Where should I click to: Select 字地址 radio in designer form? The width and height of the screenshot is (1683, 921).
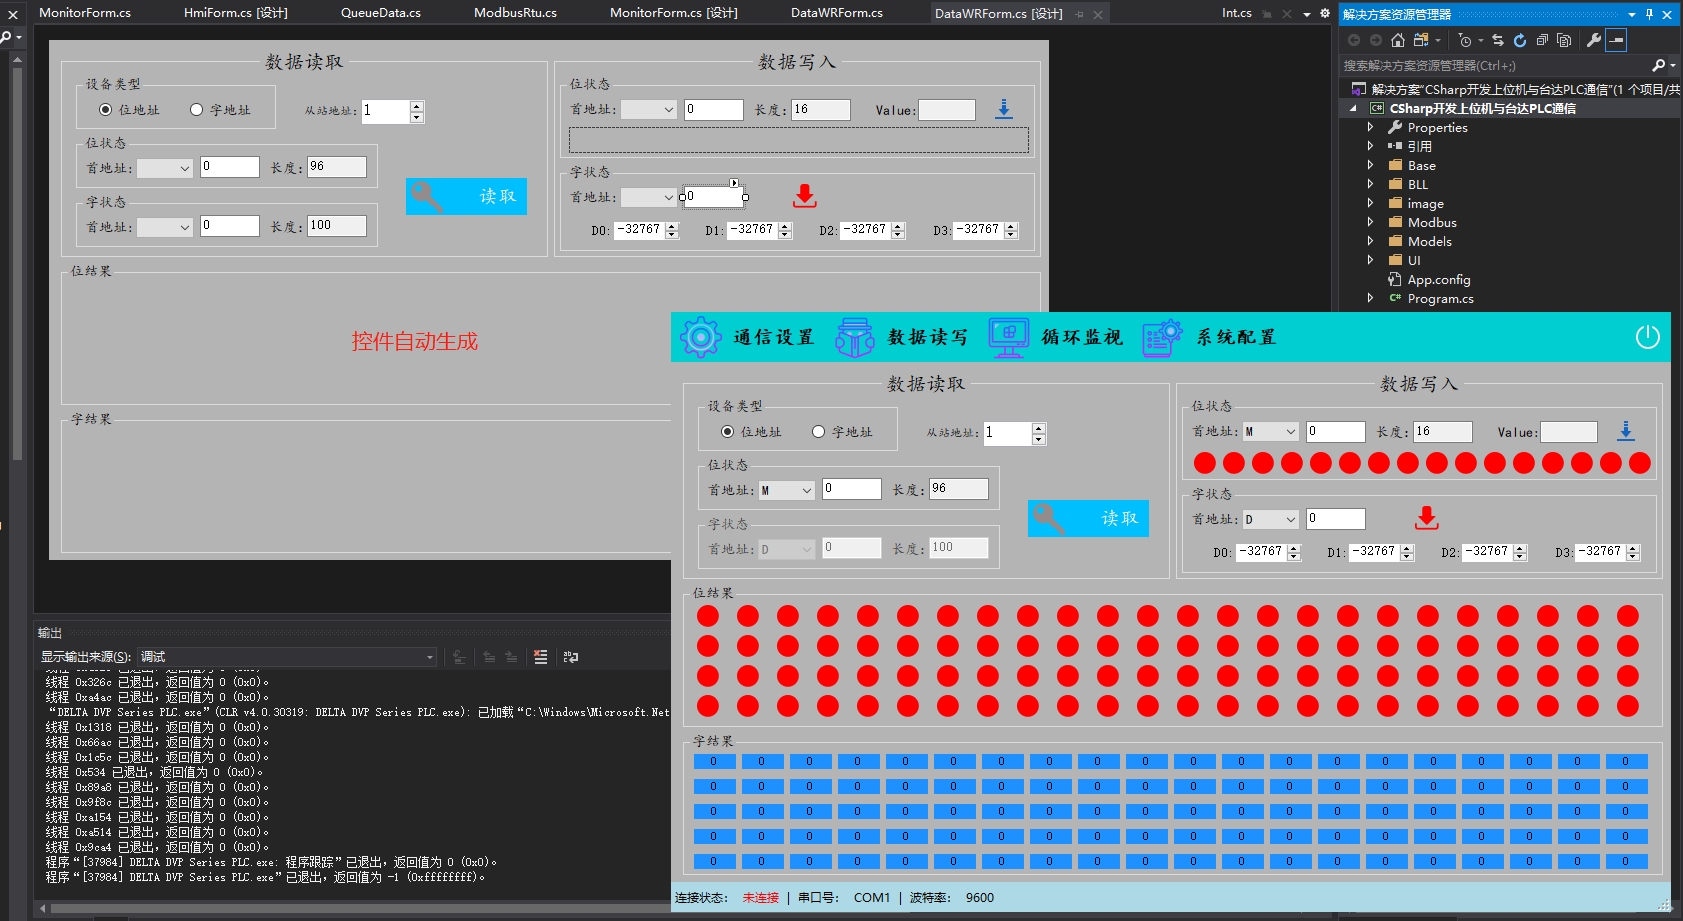[x=196, y=110]
